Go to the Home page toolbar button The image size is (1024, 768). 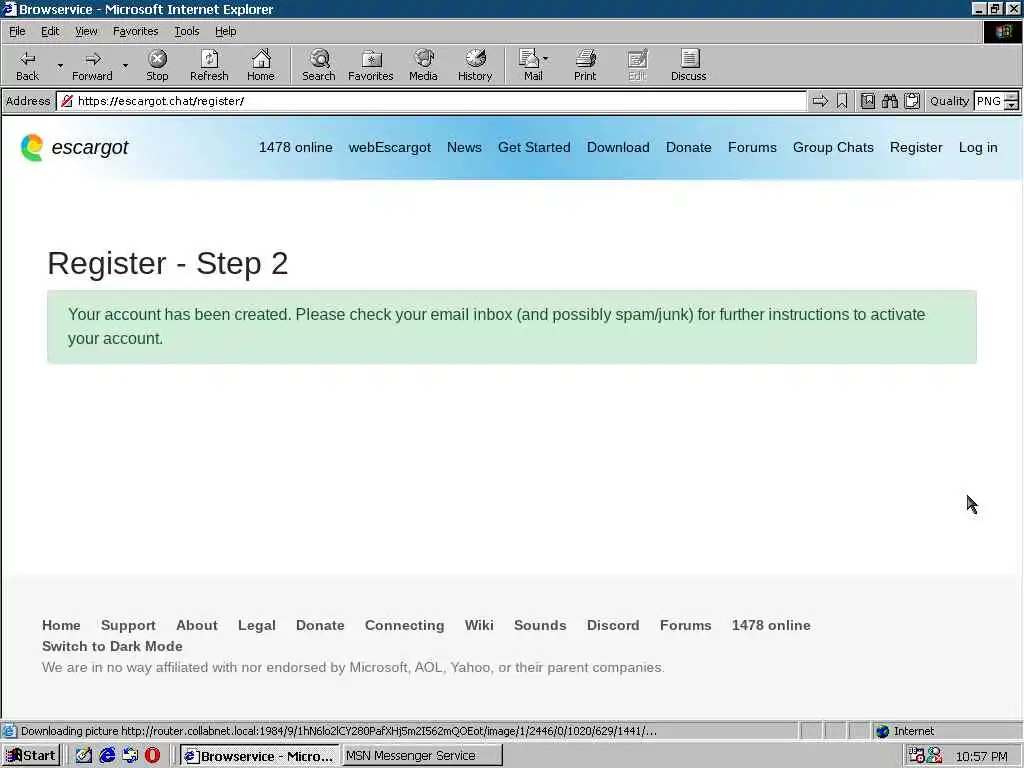[x=261, y=65]
